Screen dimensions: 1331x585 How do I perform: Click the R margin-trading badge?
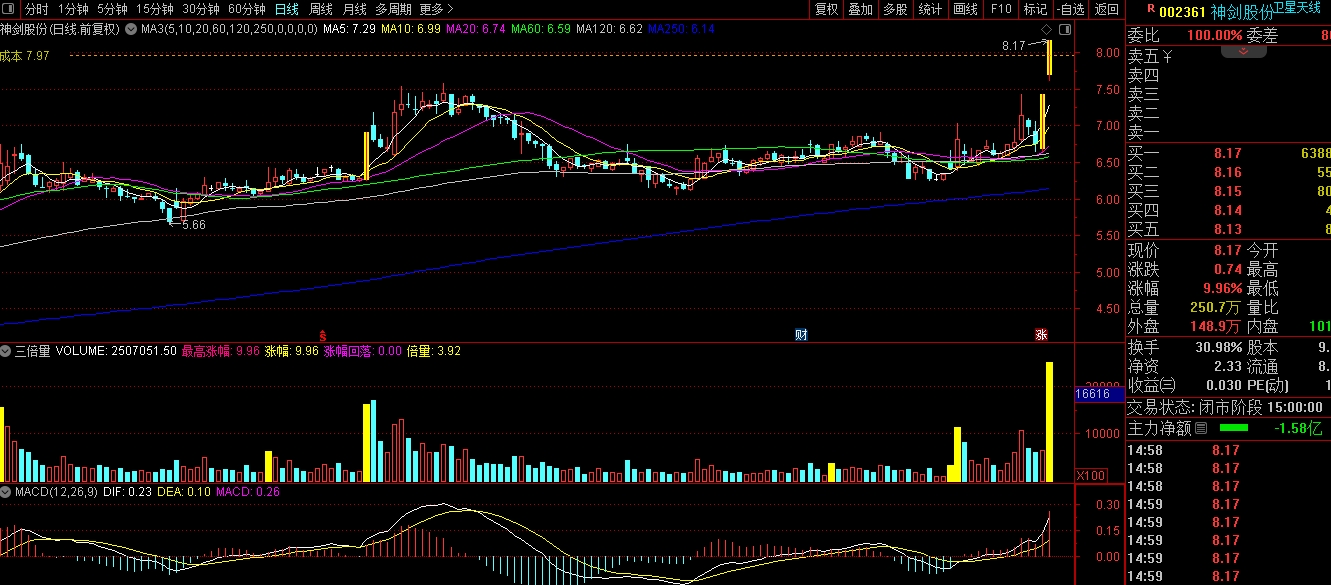pyautogui.click(x=1152, y=10)
